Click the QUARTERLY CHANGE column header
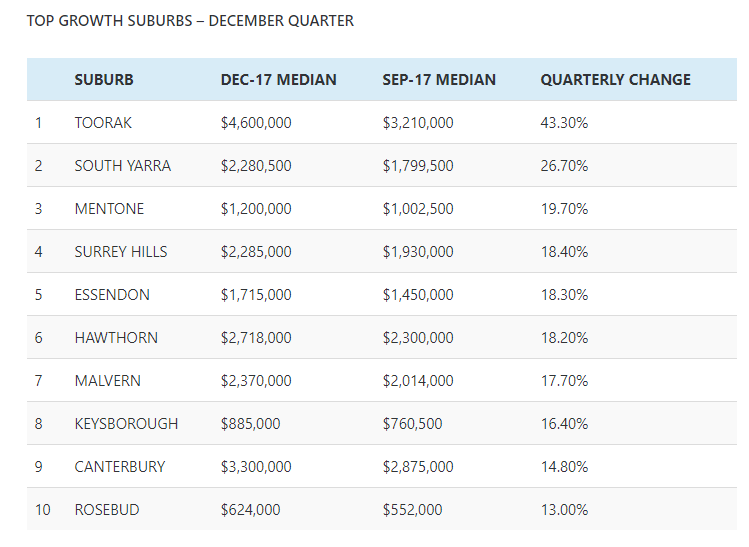 click(615, 80)
